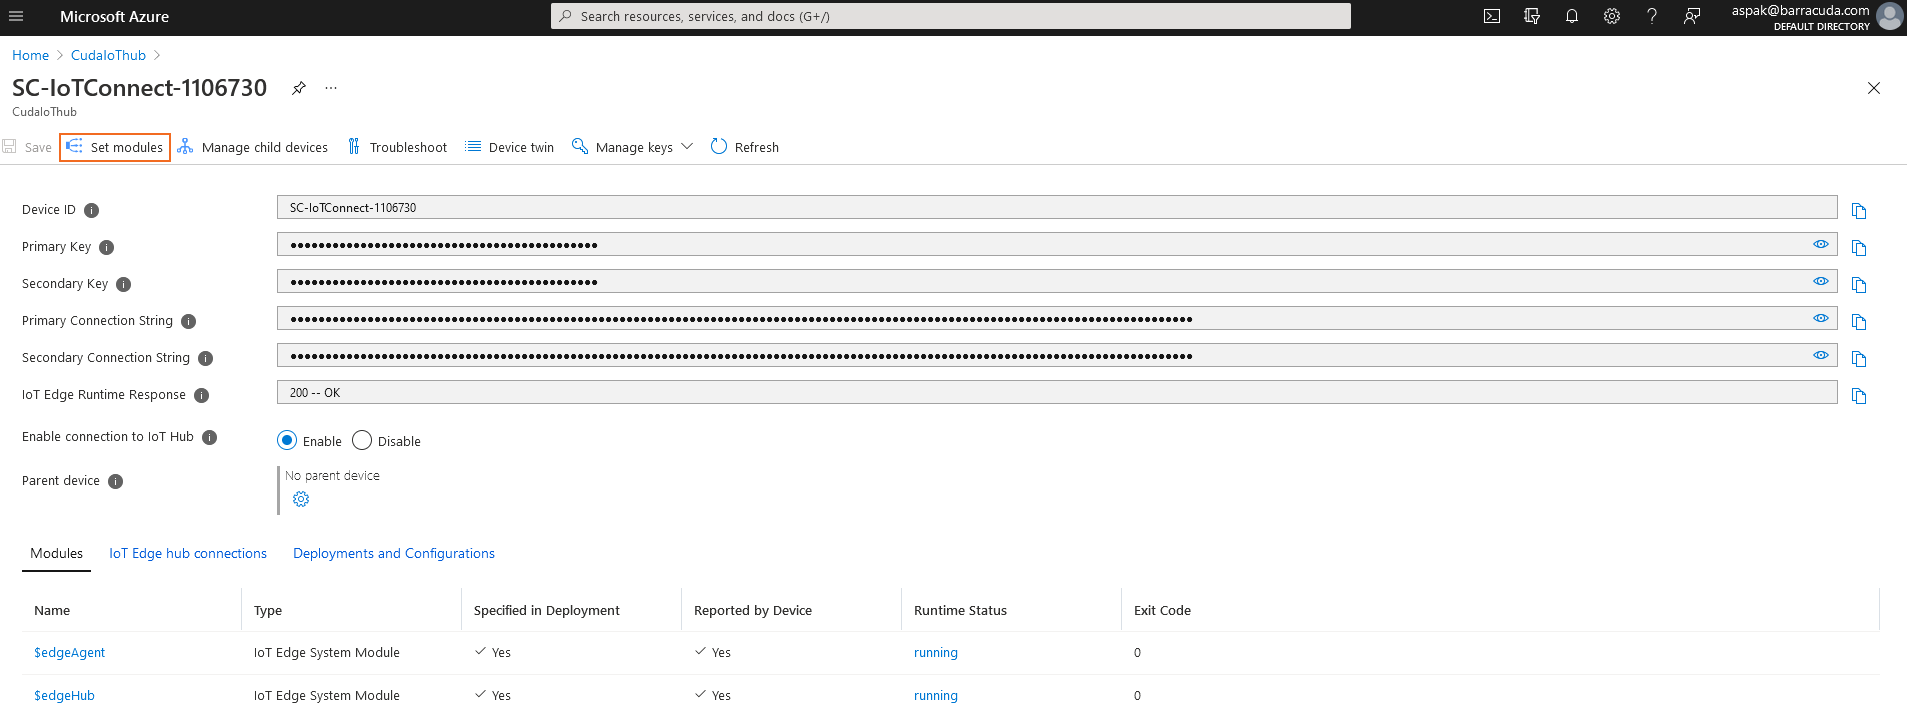Click running status for $edgeHub

936,695
